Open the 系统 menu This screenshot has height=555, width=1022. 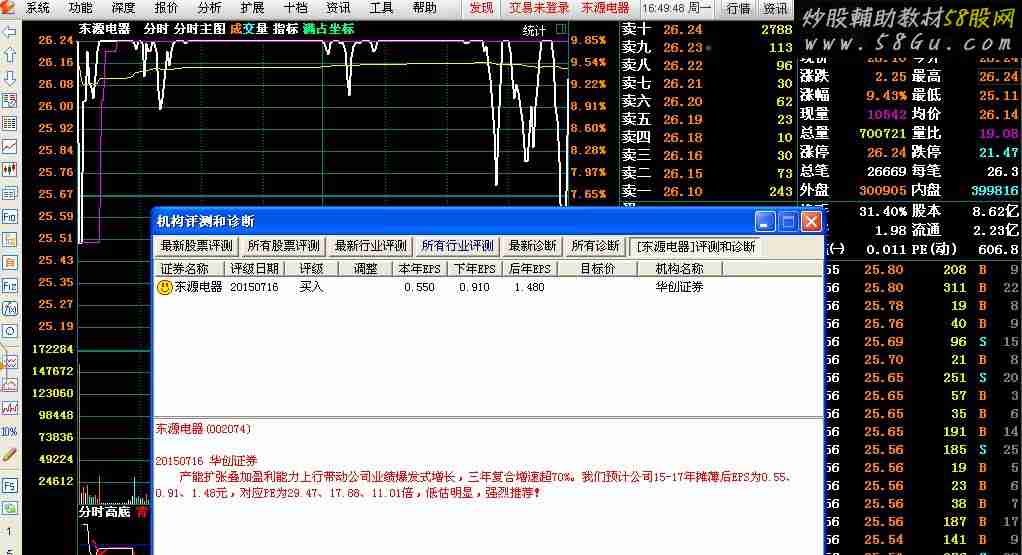(x=38, y=8)
